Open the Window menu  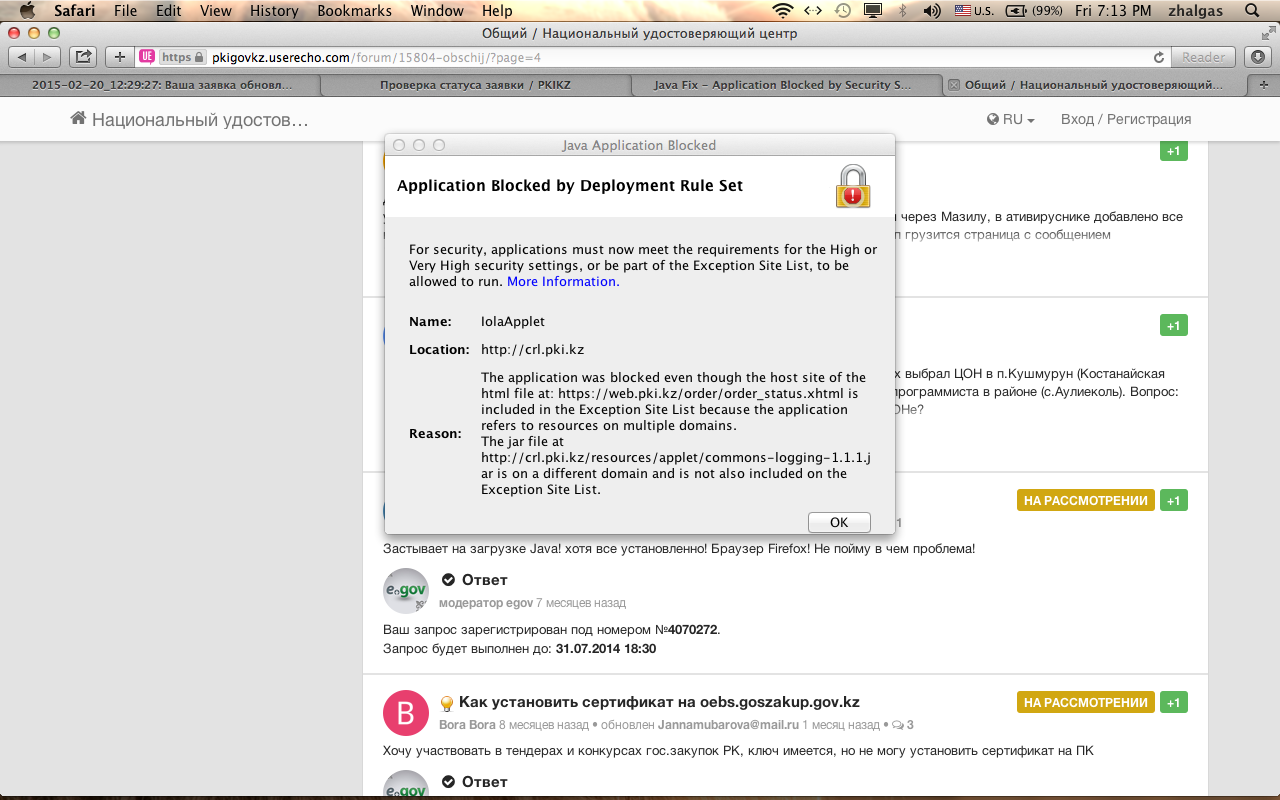437,11
